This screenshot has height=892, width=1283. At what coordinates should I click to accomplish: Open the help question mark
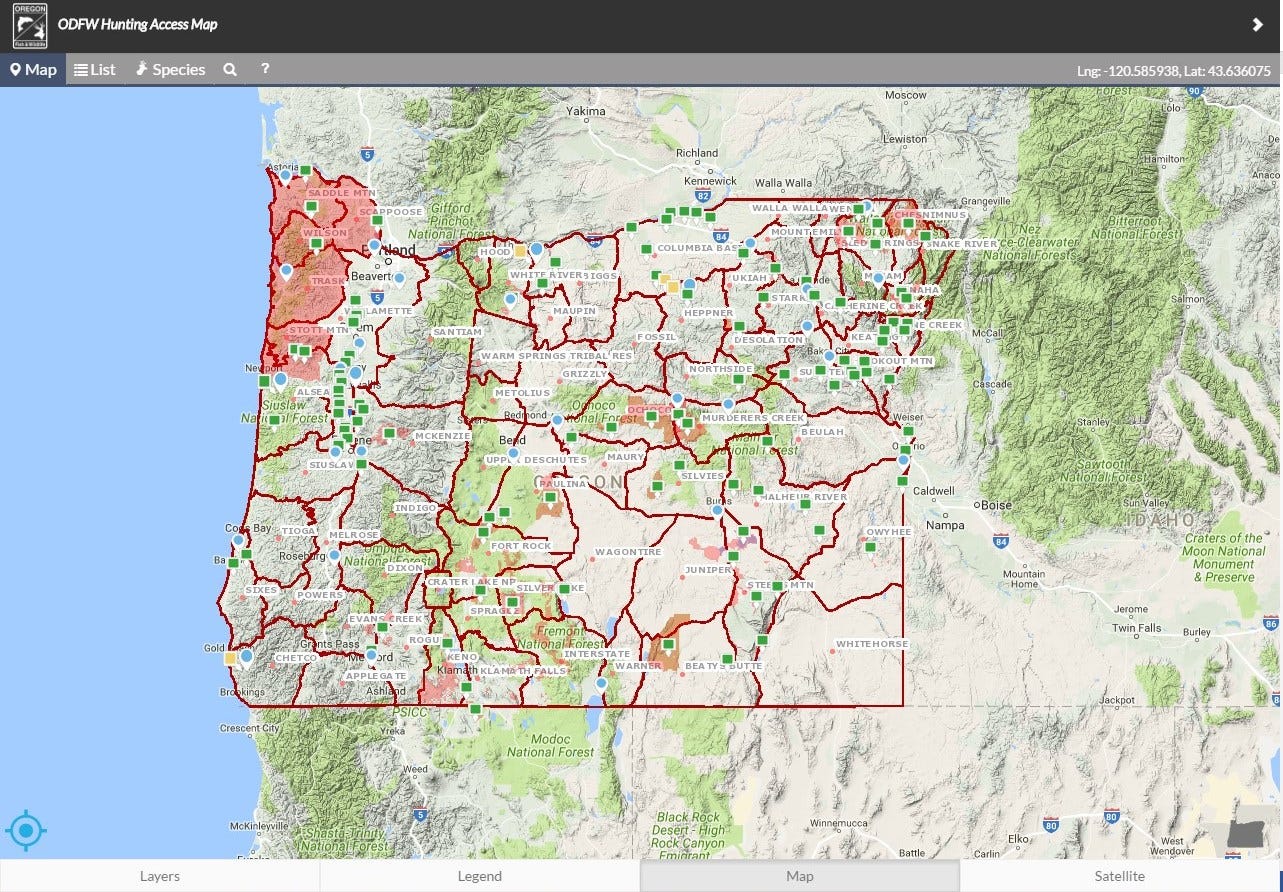point(265,68)
